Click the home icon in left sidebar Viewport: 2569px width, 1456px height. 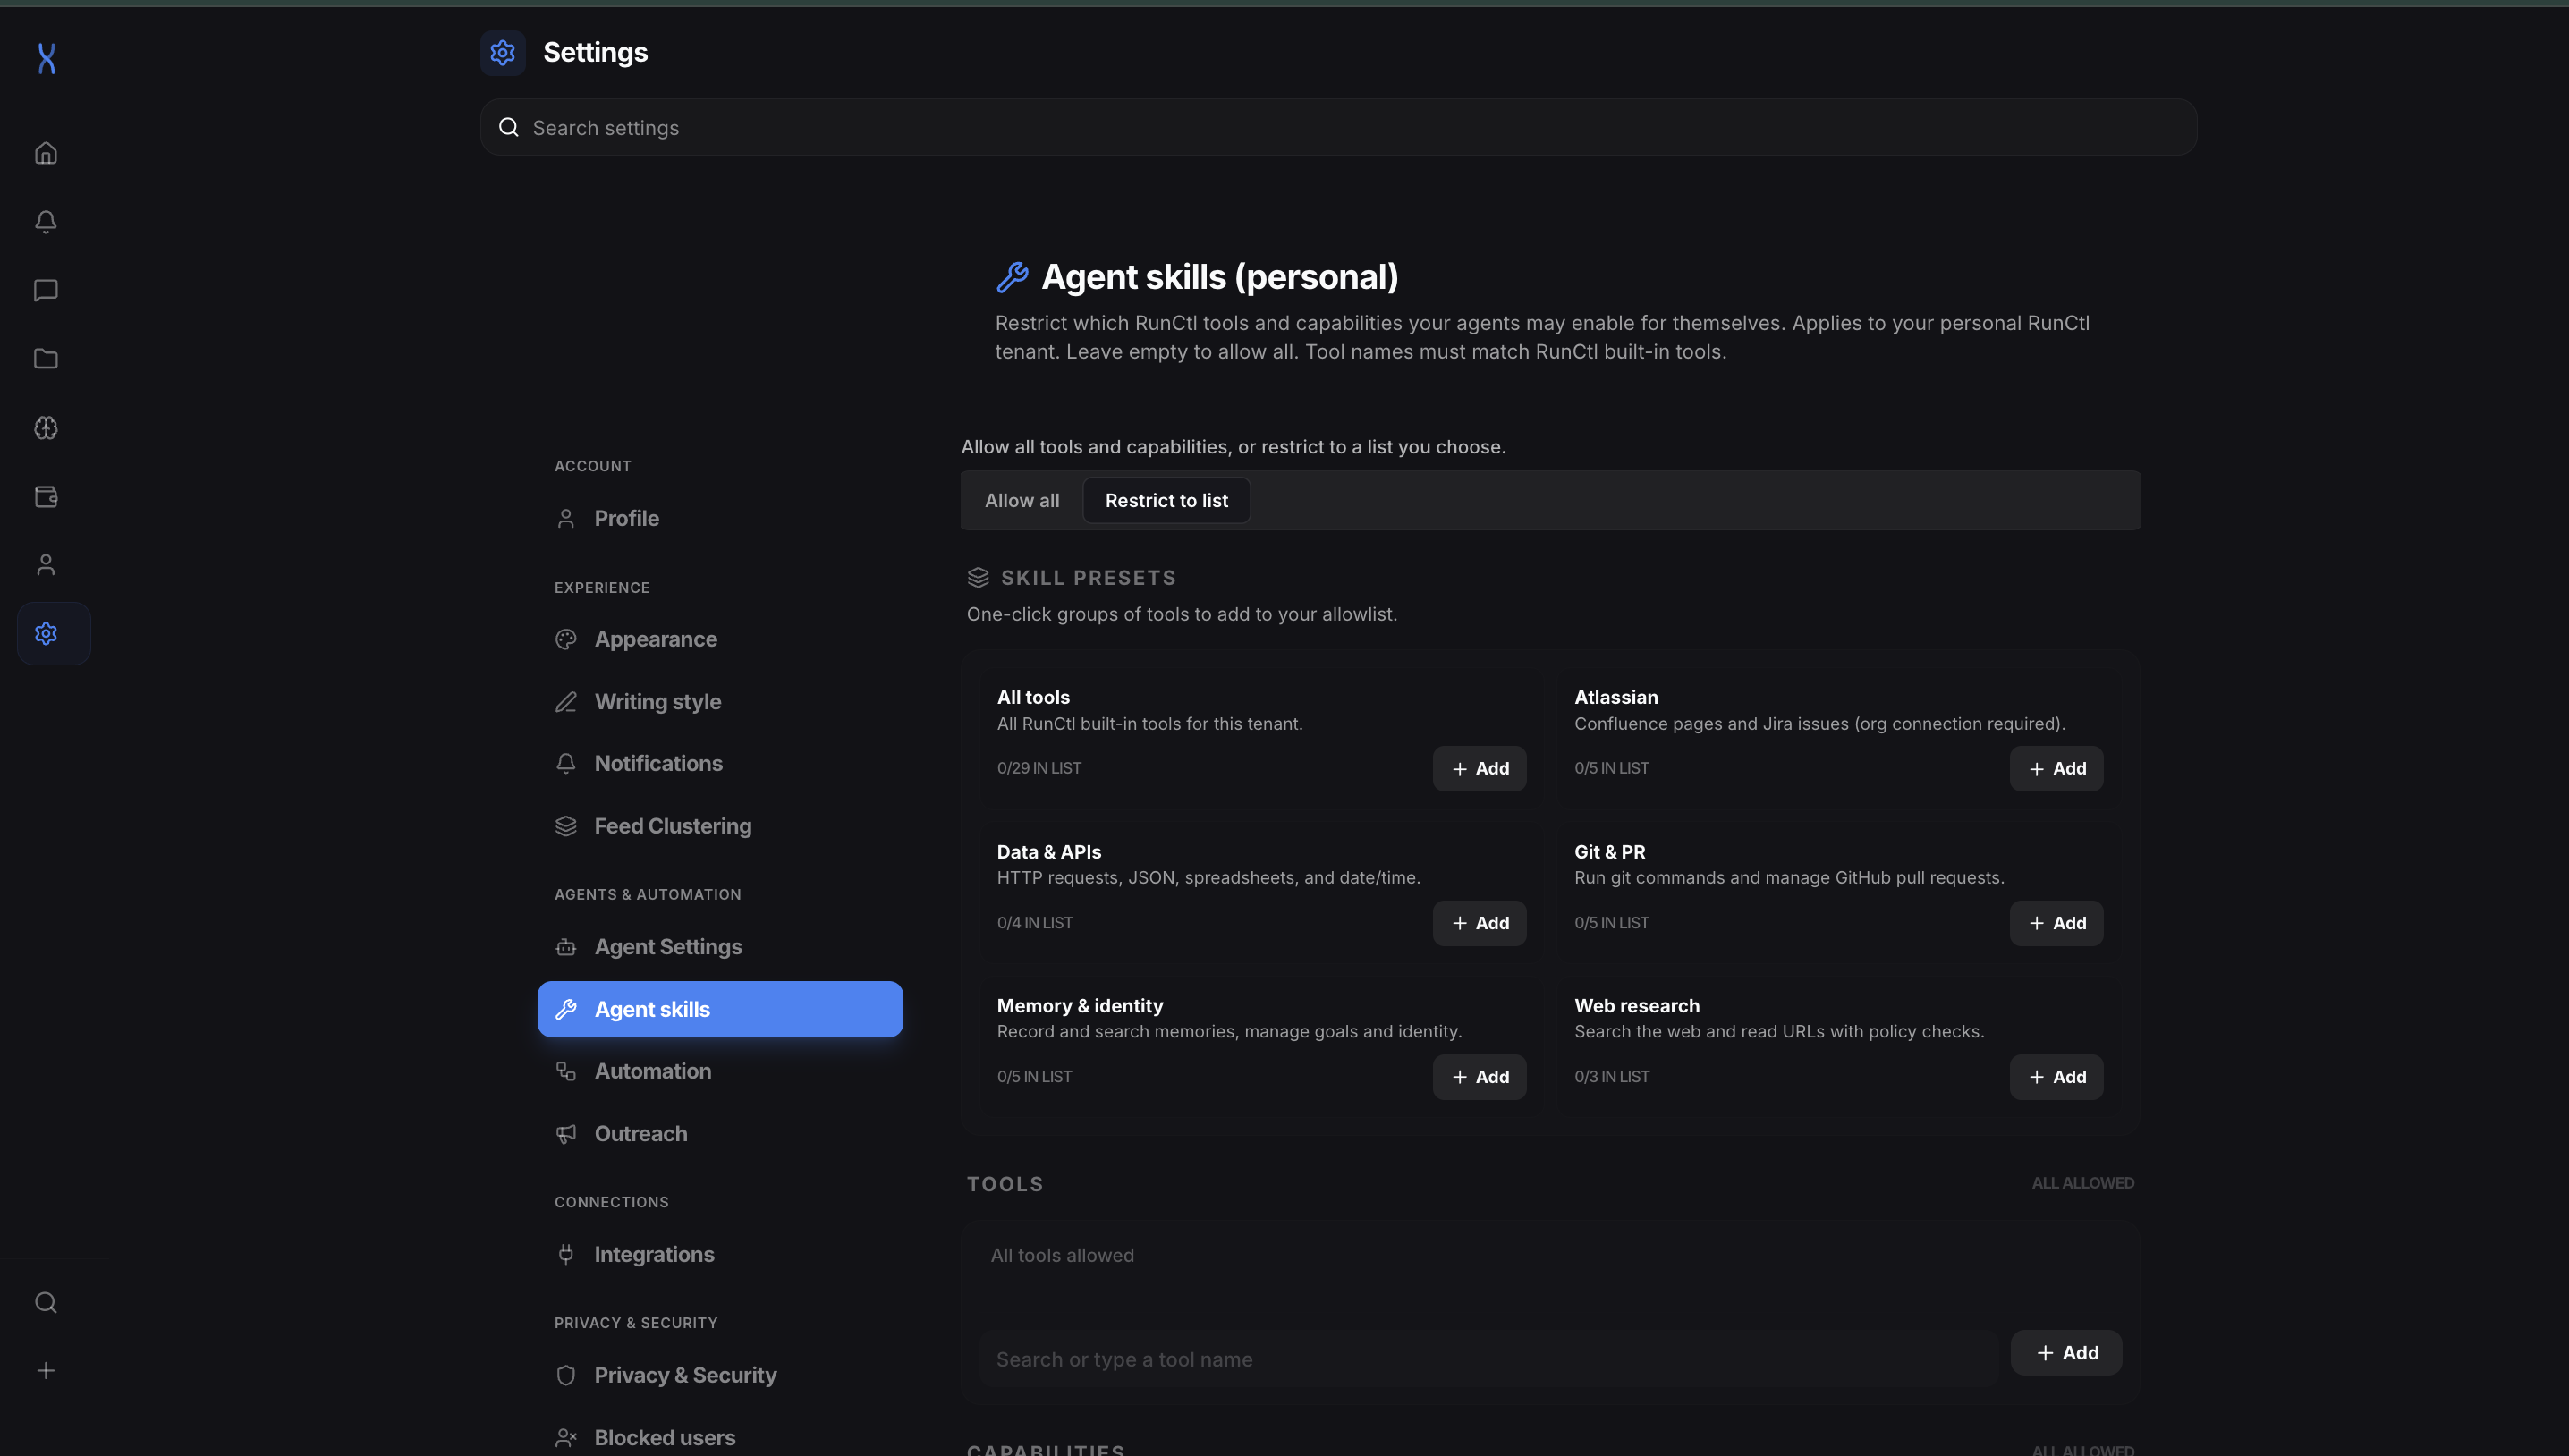(46, 153)
